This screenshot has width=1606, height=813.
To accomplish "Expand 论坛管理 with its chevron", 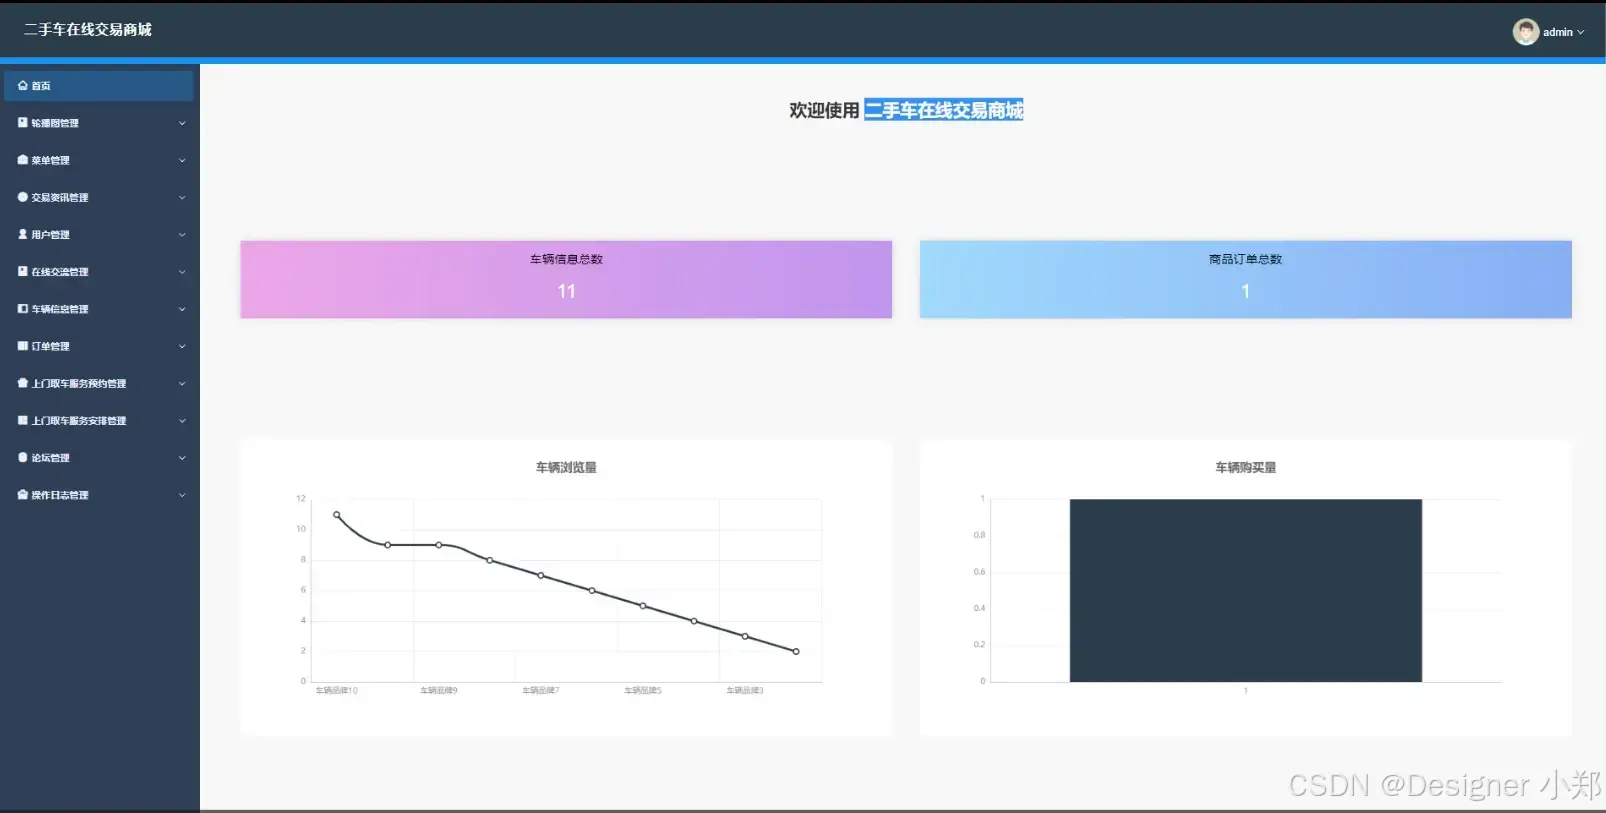I will click(182, 457).
